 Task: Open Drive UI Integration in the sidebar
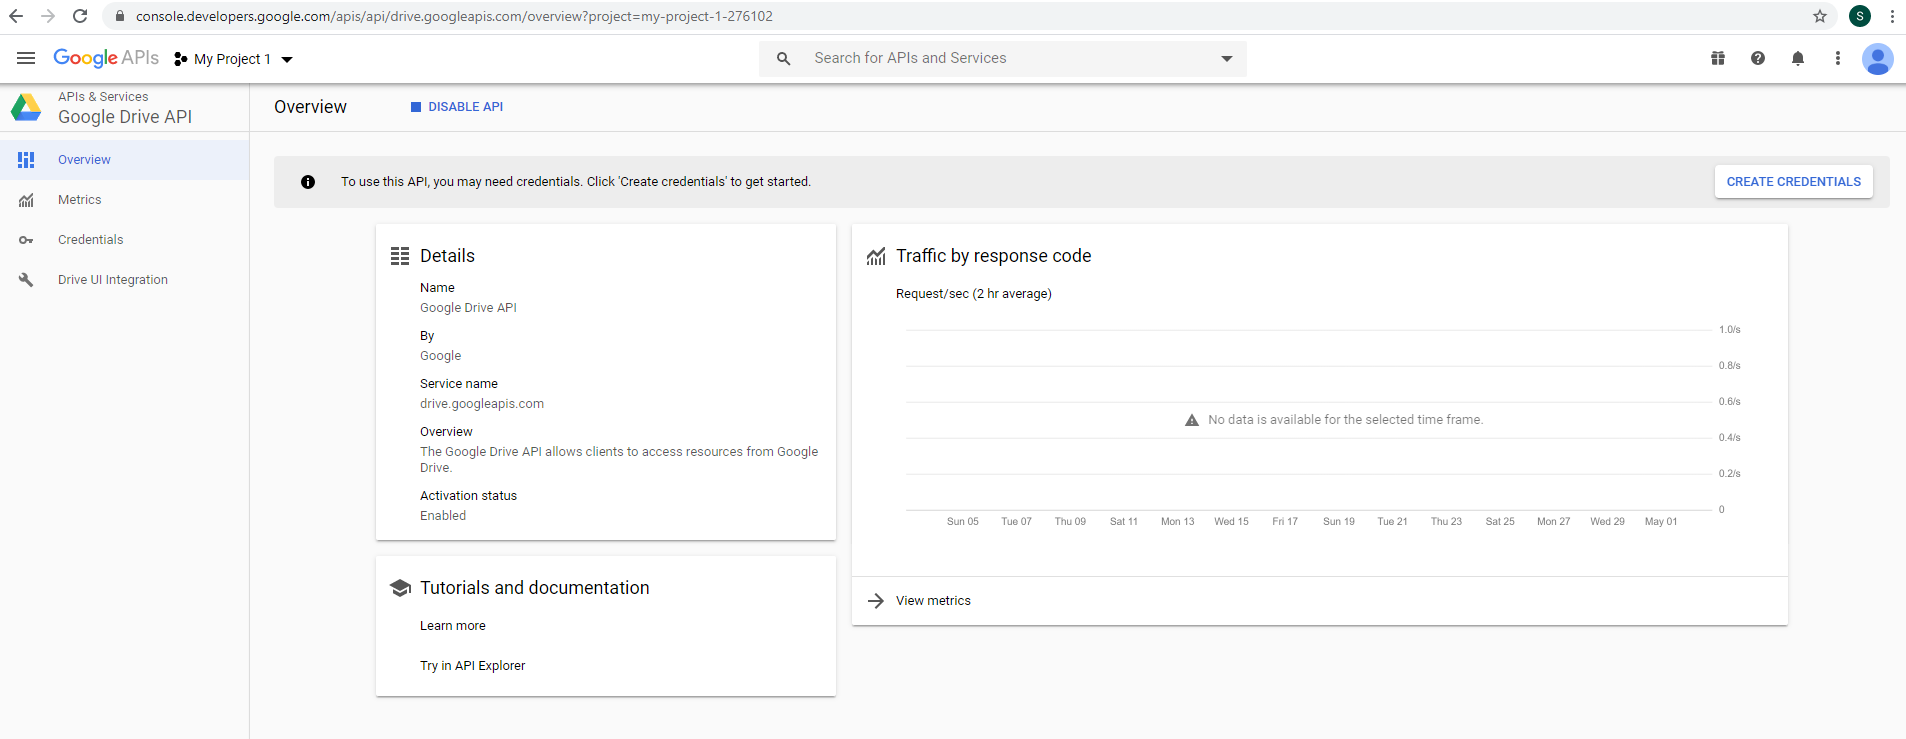pyautogui.click(x=124, y=280)
